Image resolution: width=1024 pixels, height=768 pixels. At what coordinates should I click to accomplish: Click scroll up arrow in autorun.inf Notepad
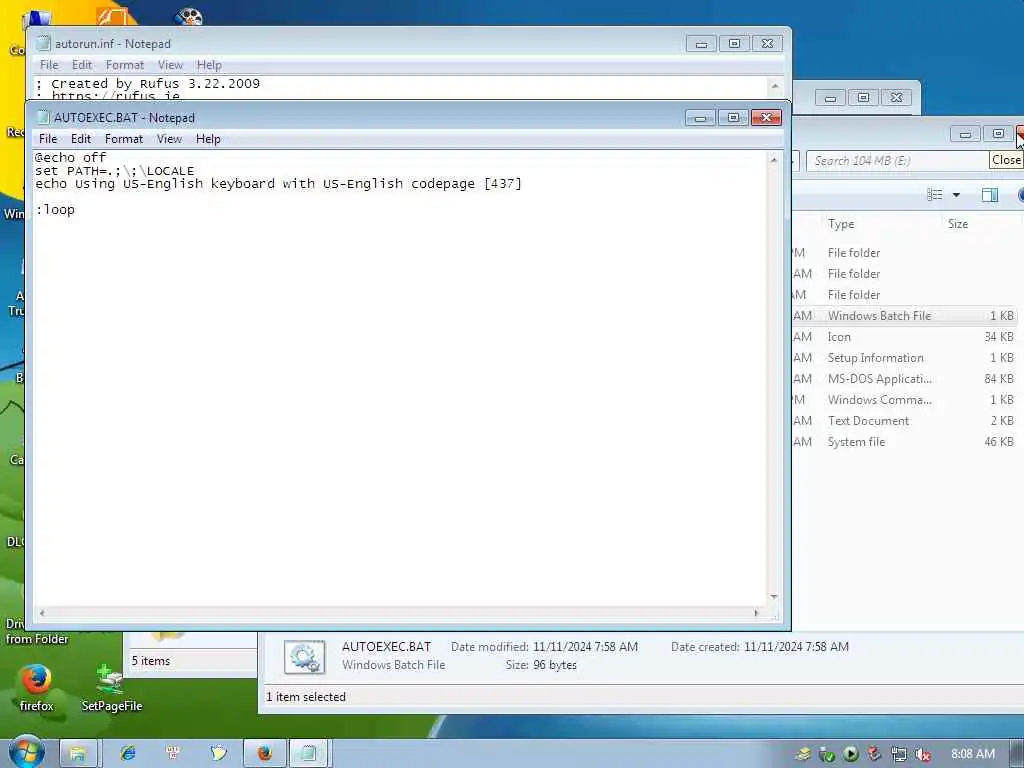(775, 86)
